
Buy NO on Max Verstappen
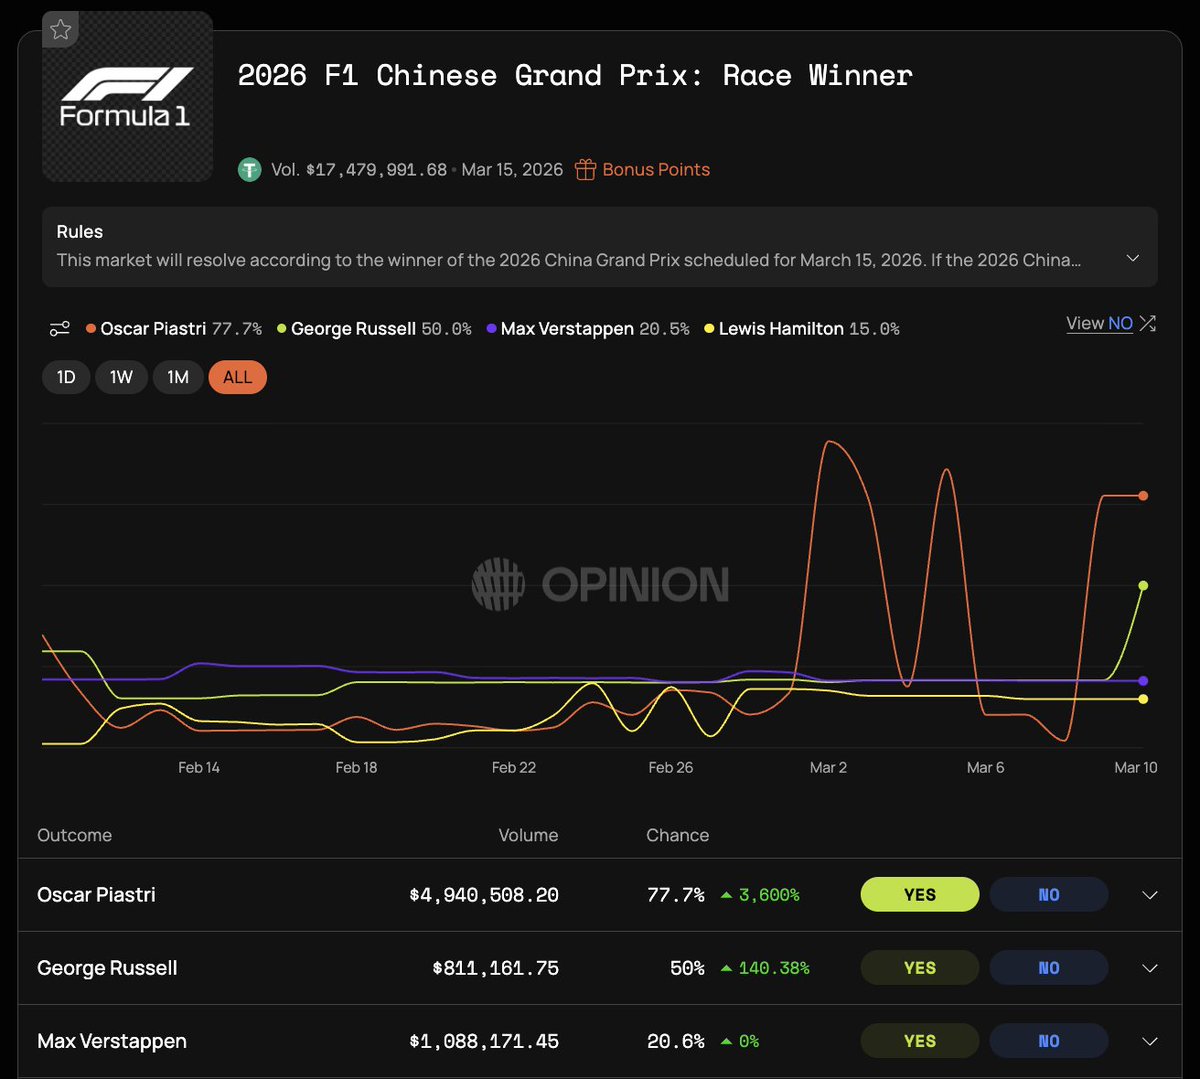(1049, 1041)
